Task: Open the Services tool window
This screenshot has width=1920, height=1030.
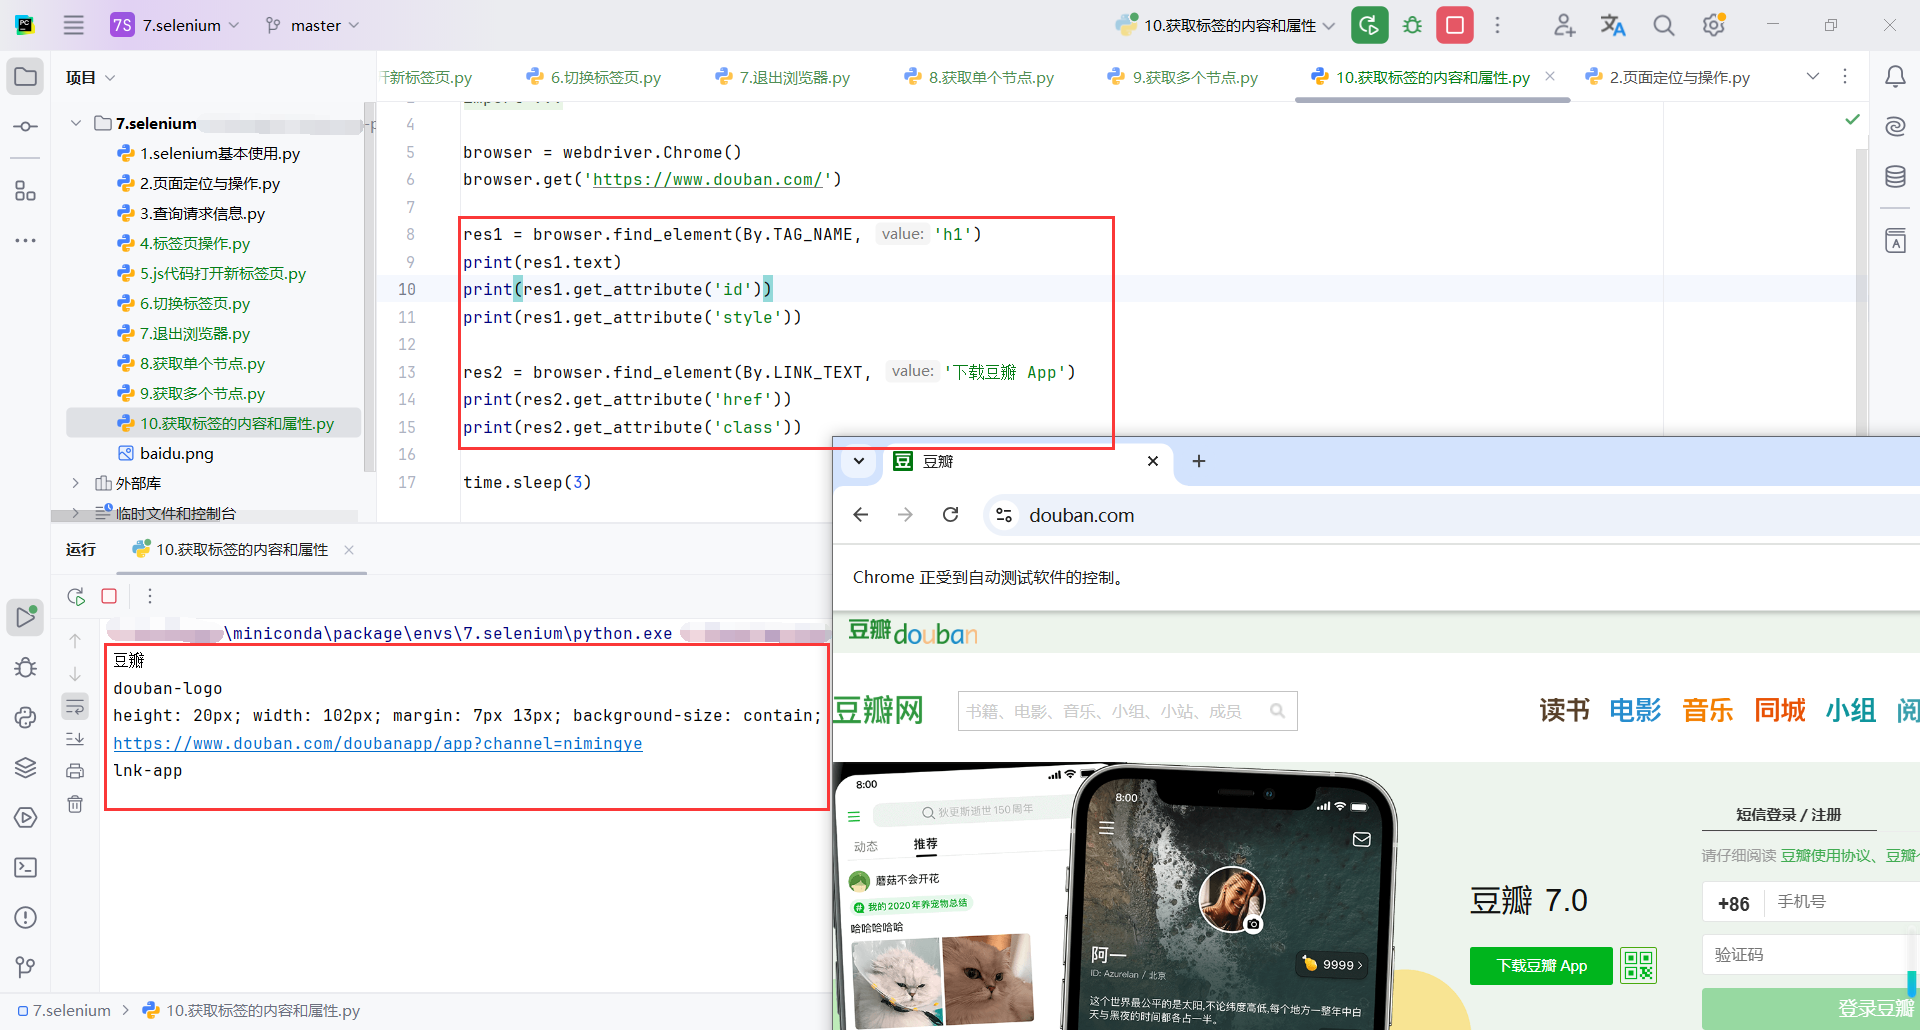Action: 25,817
